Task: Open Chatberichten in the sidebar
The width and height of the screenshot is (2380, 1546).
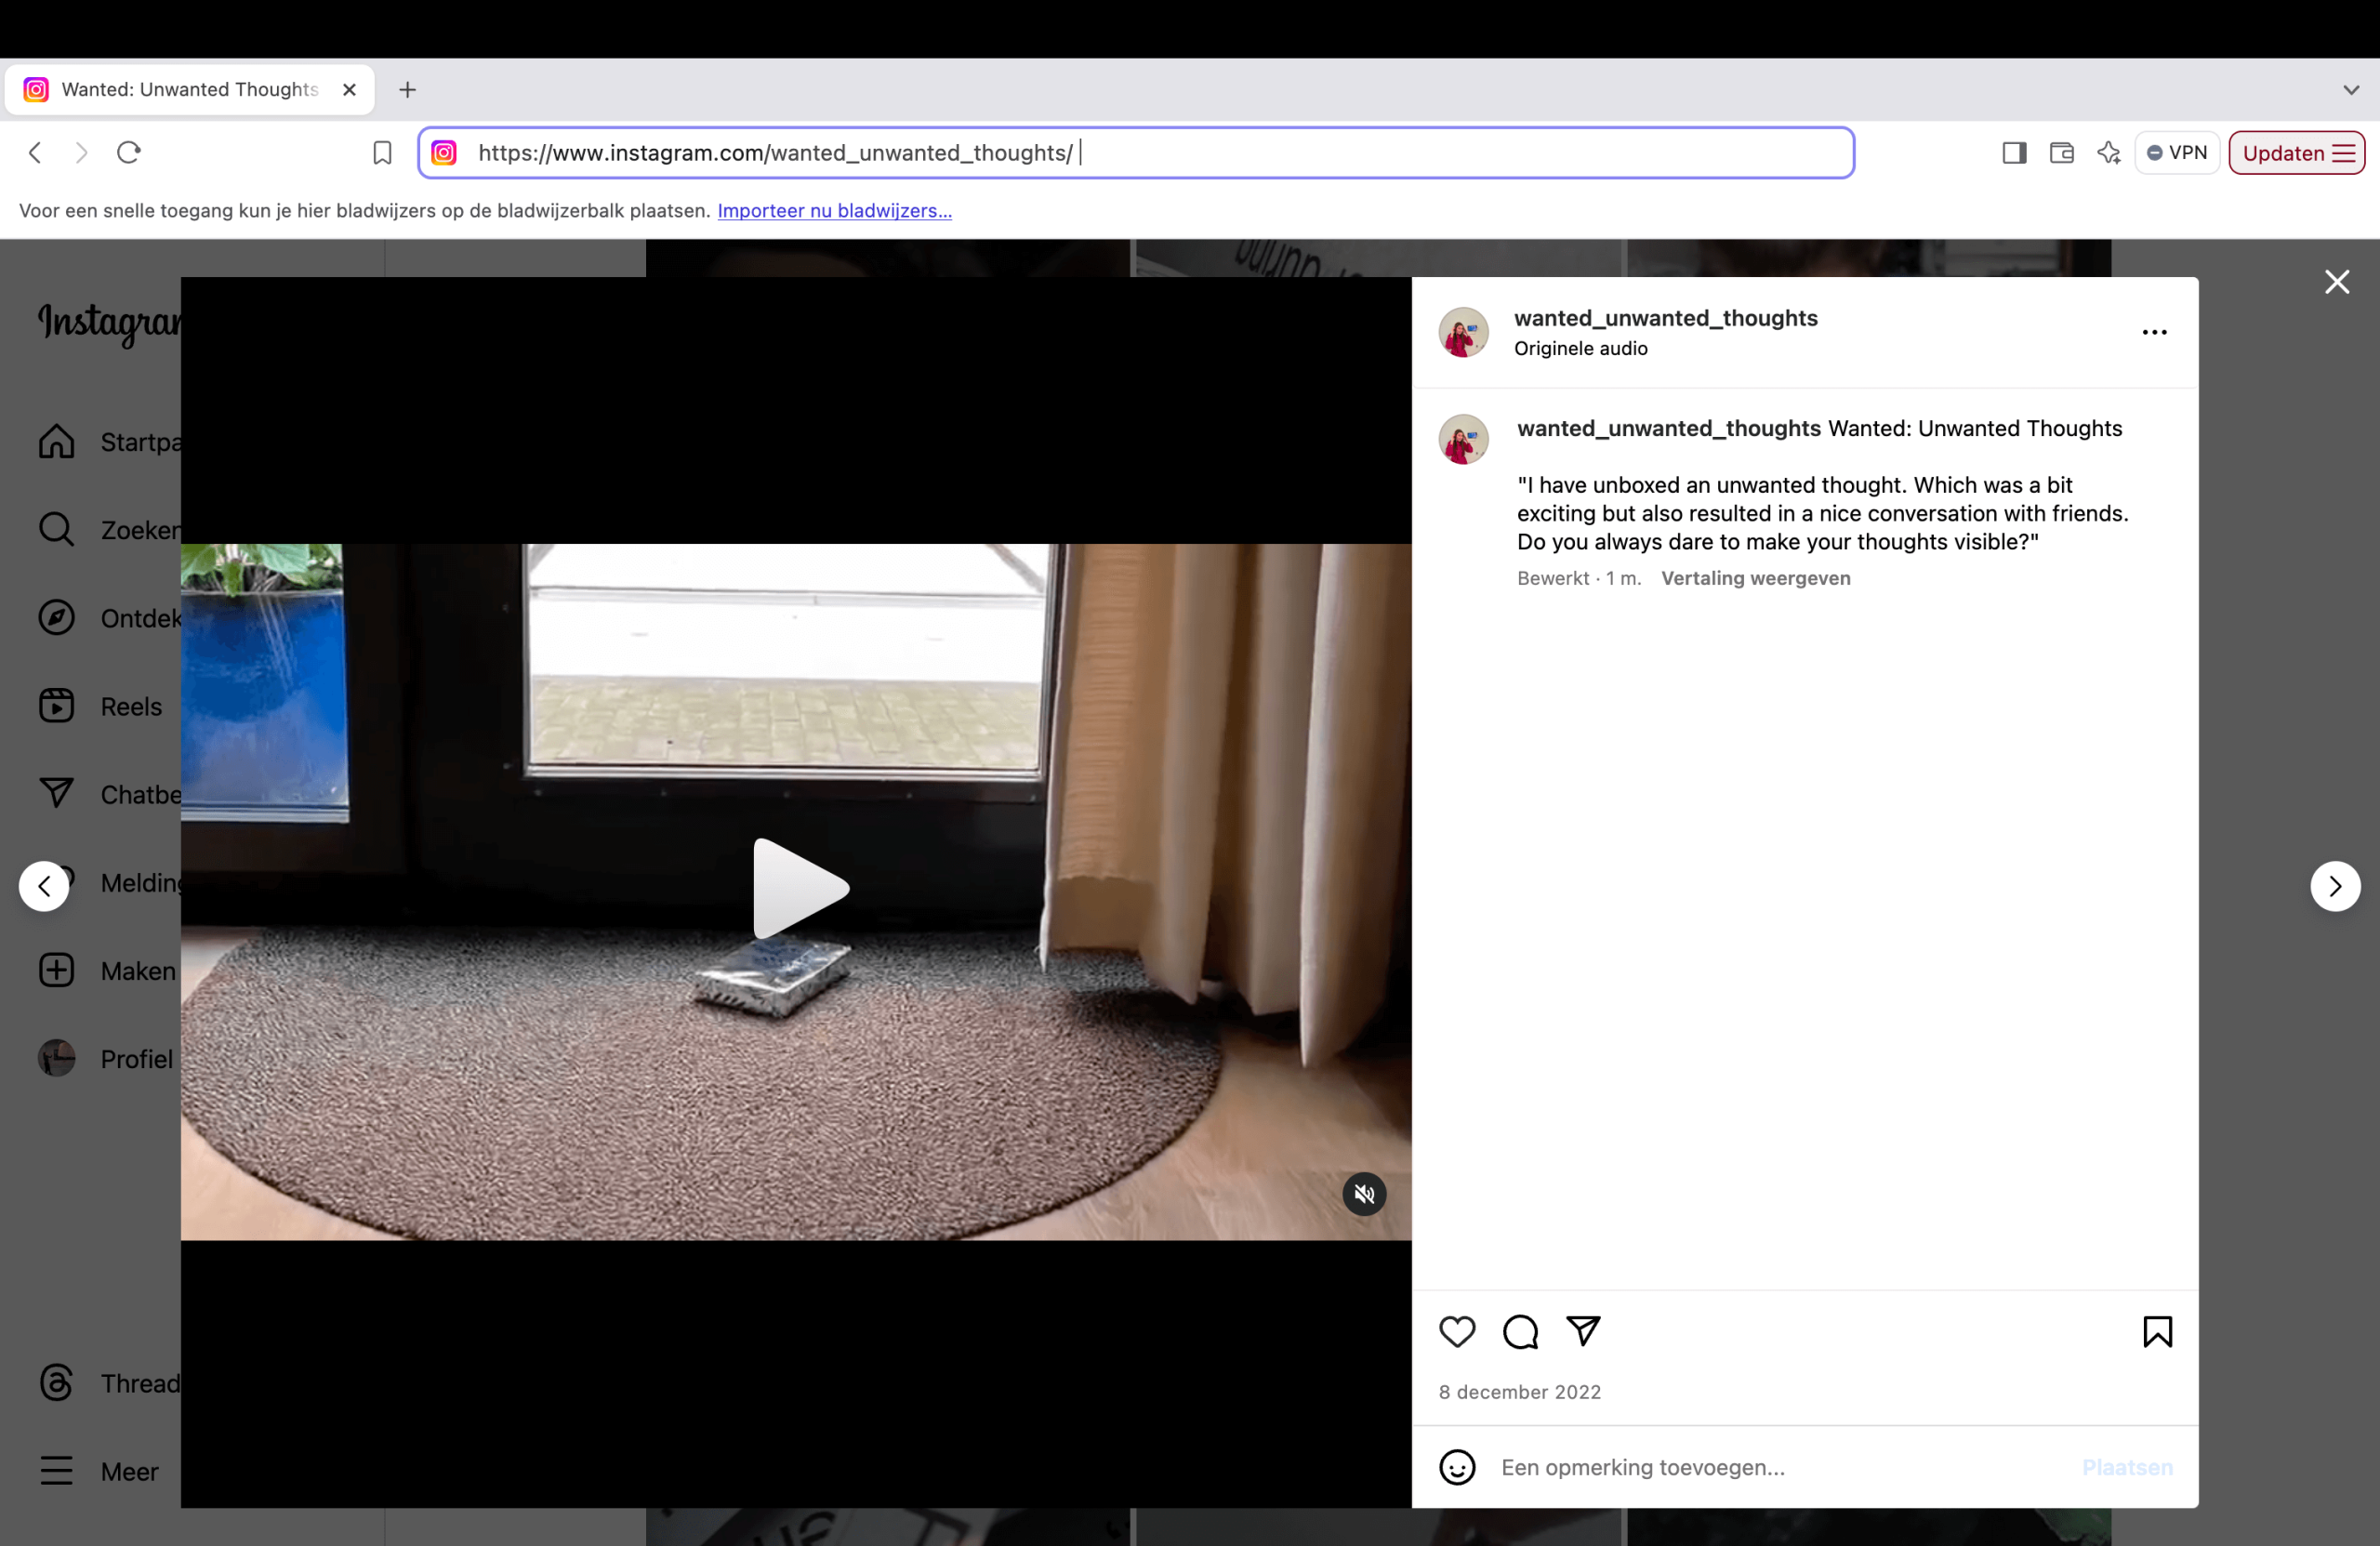Action: (x=108, y=794)
